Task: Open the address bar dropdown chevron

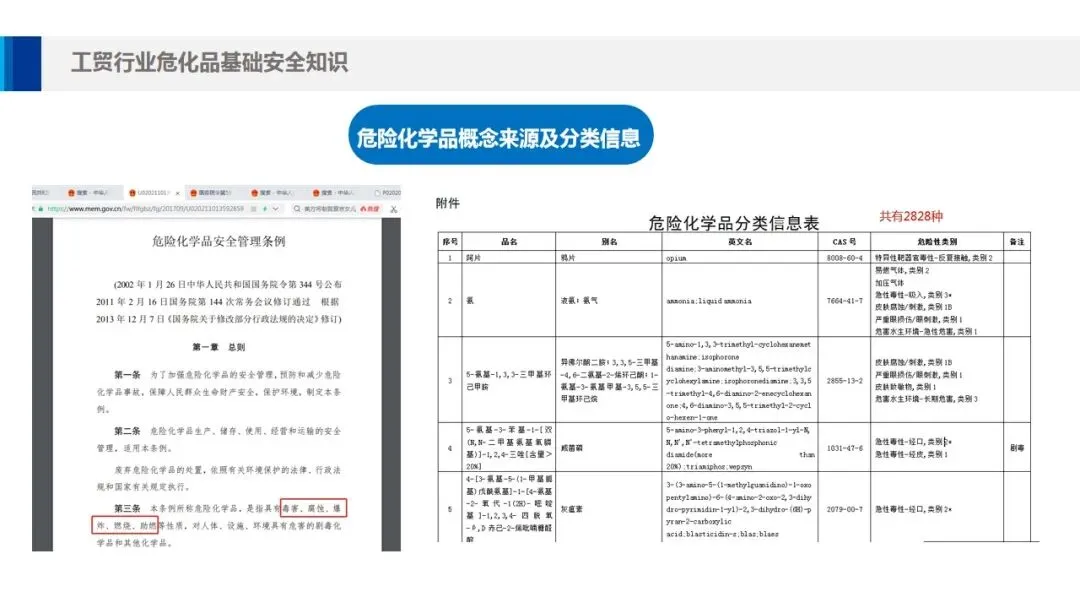Action: pyautogui.click(x=276, y=209)
